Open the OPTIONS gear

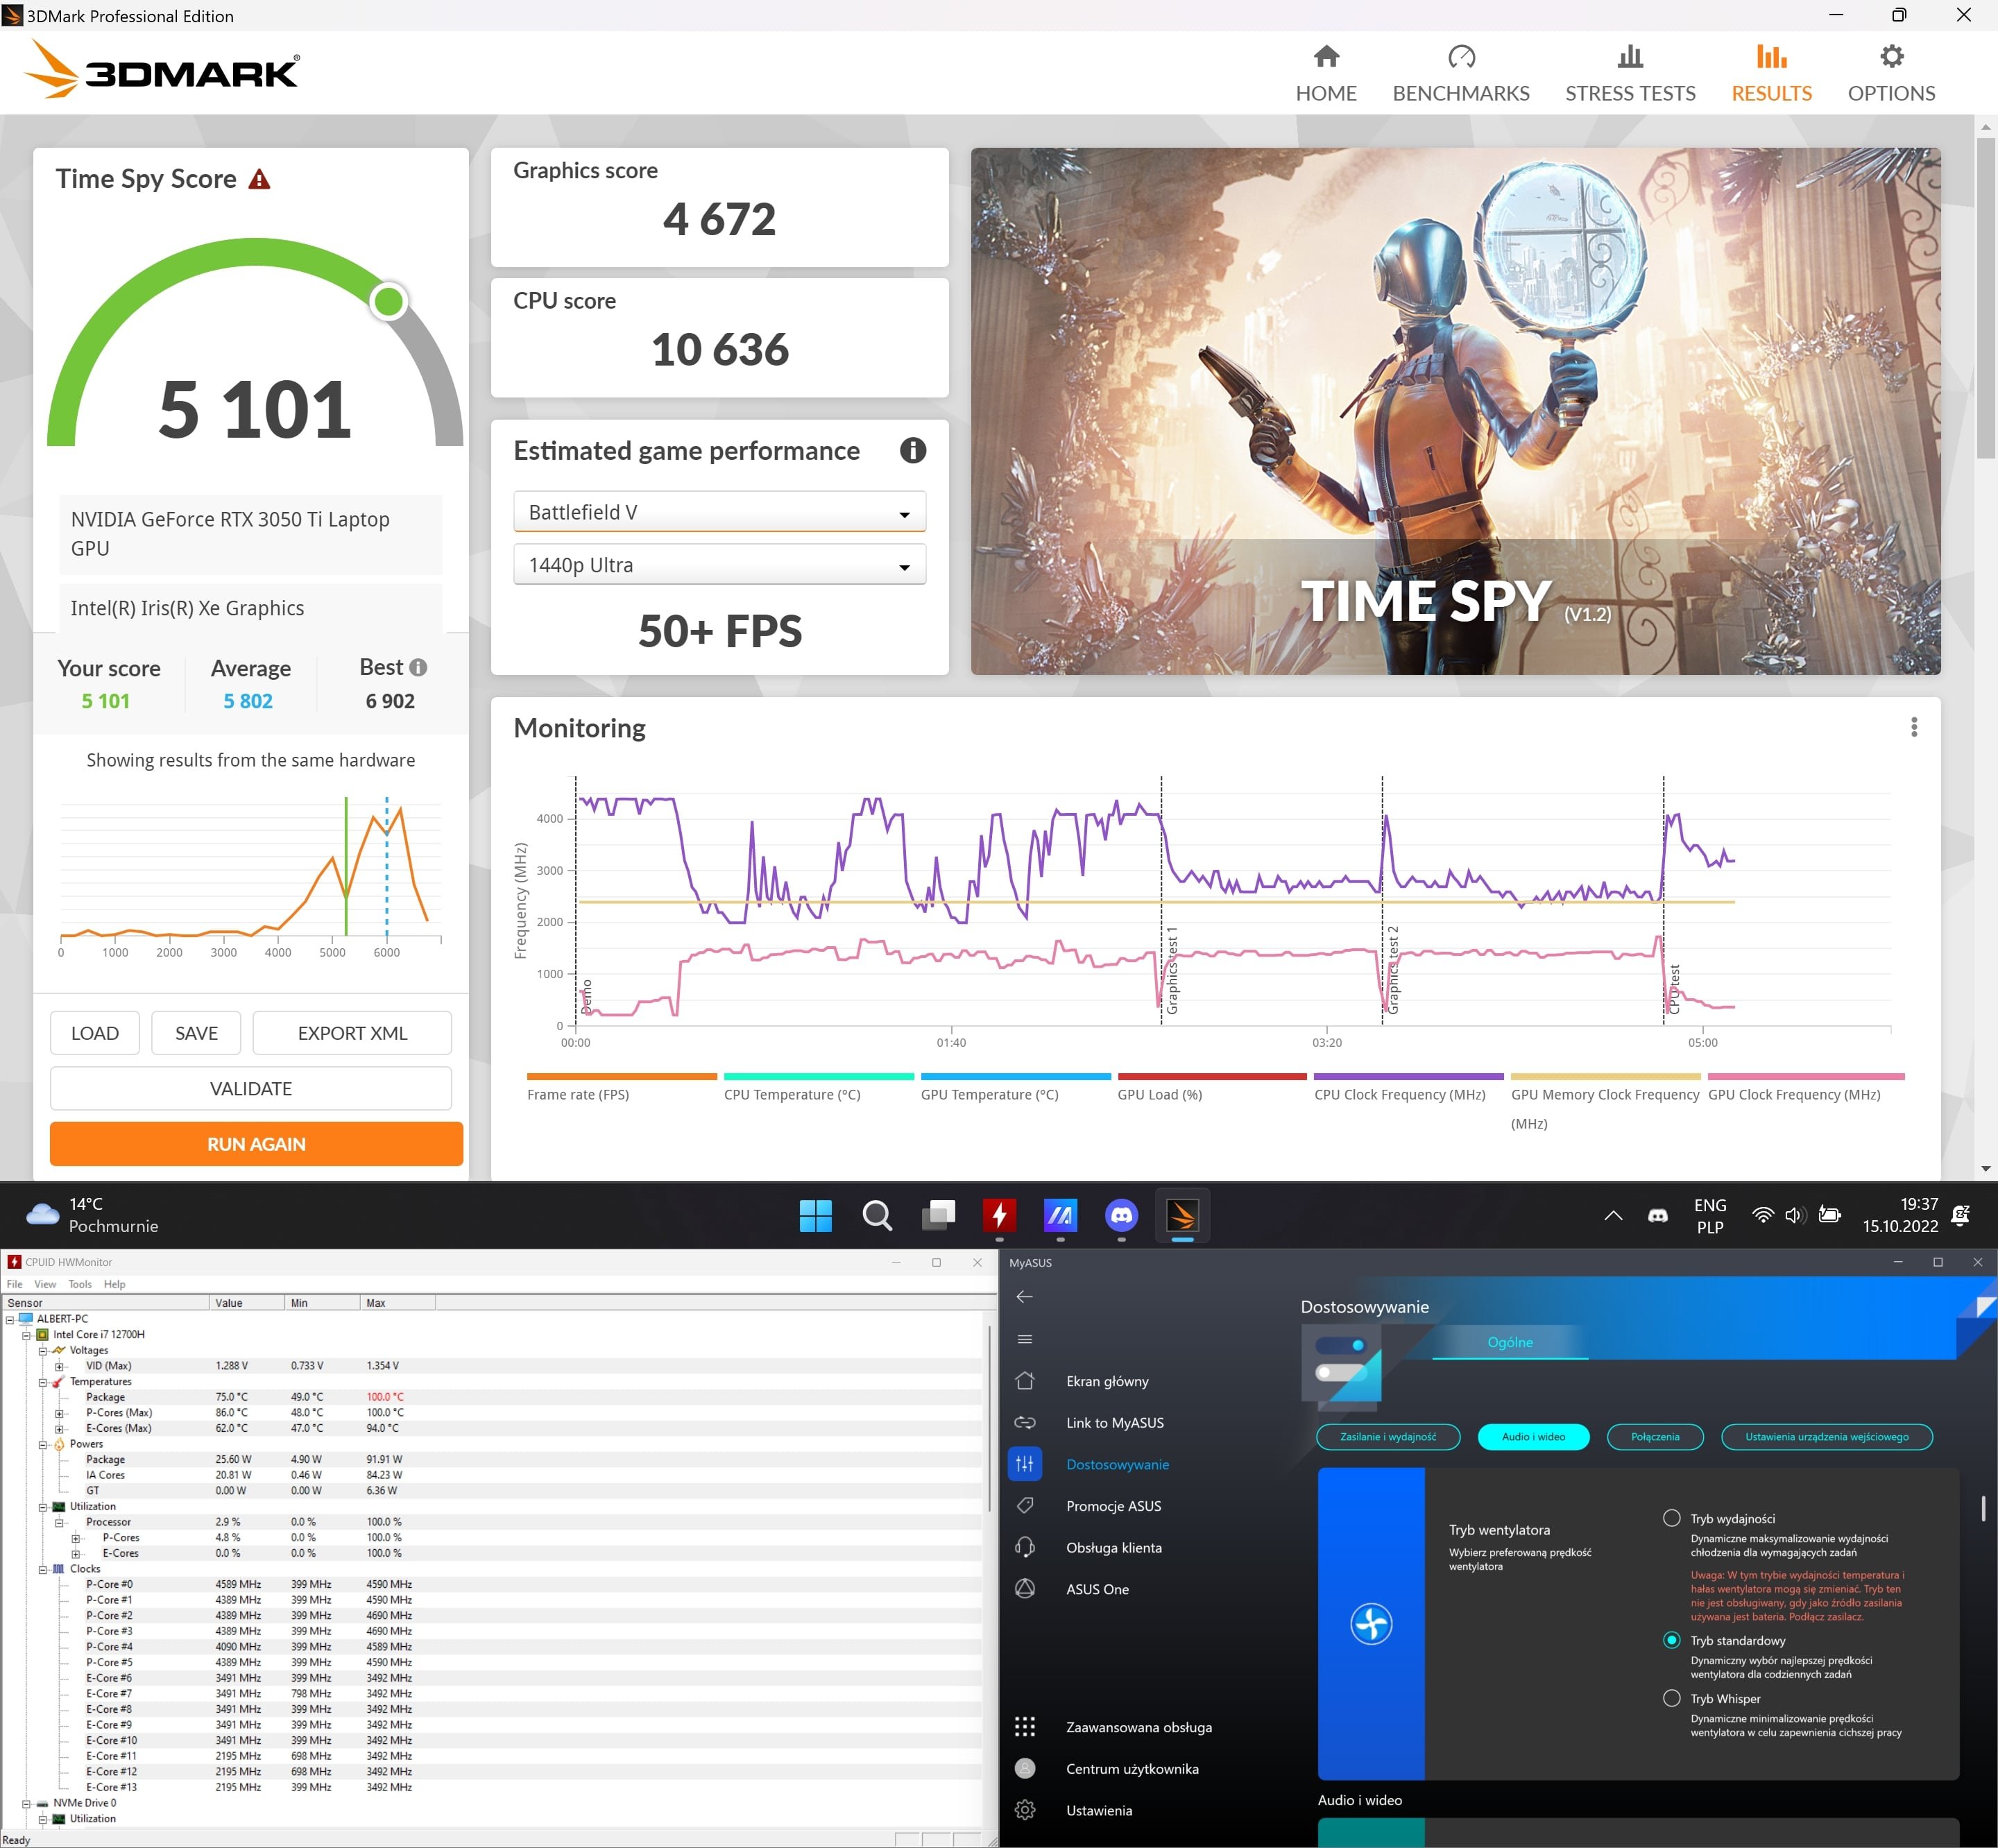1890,73
